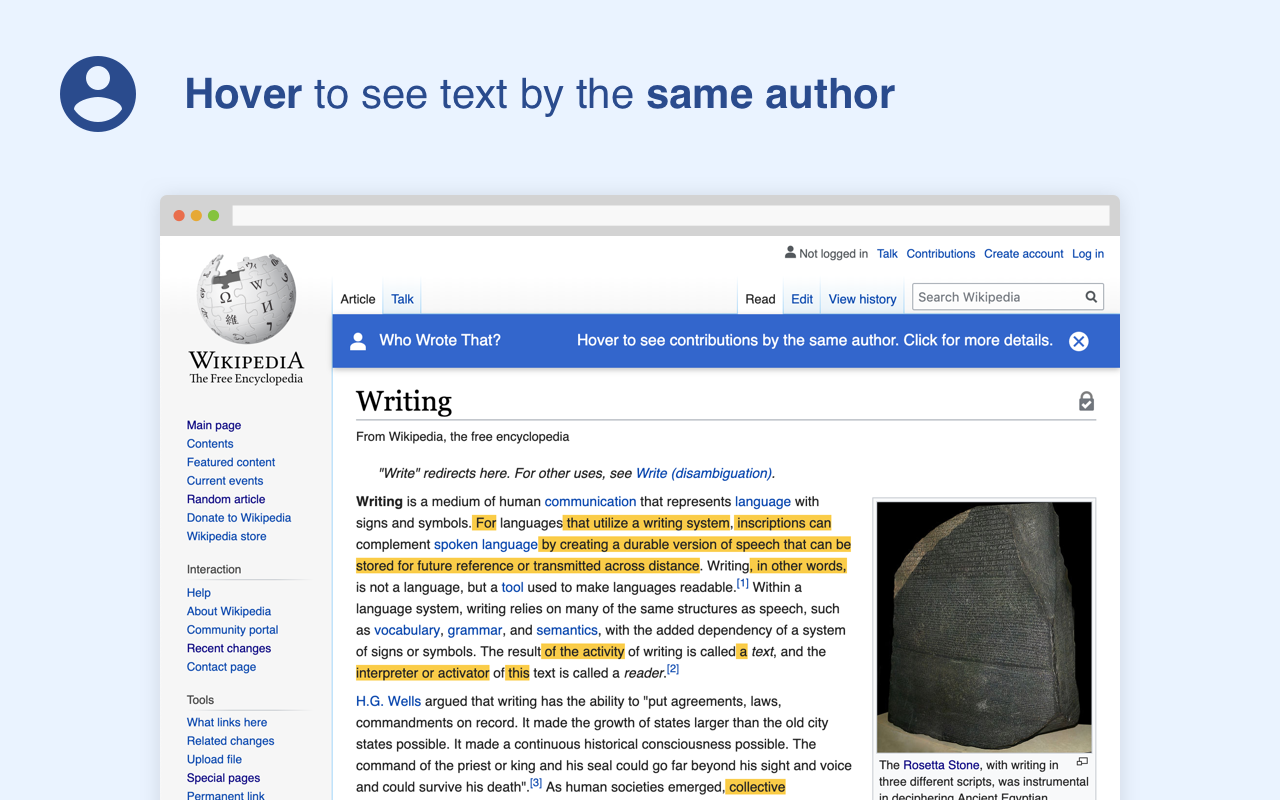Click the padlock icon beside the Writing title
The width and height of the screenshot is (1280, 800).
point(1086,399)
